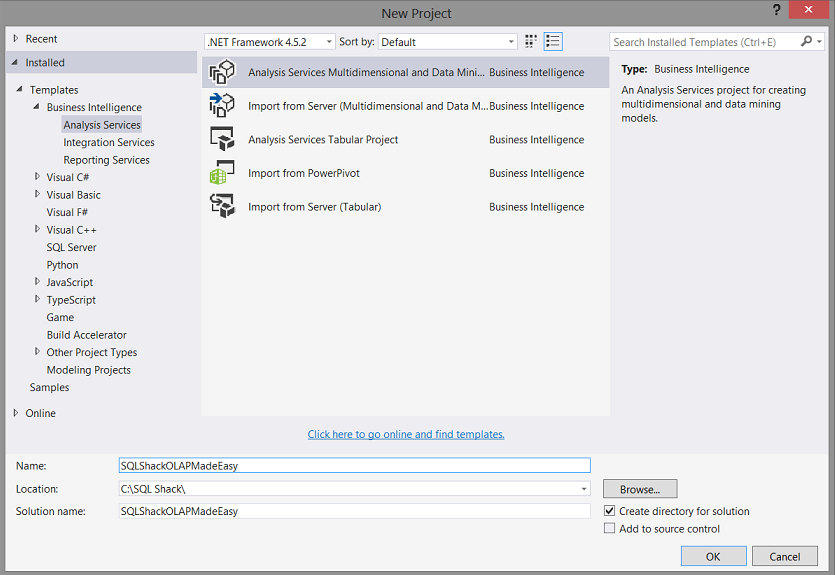835x575 pixels.
Task: Open search options dropdown arrow
Action: [819, 42]
